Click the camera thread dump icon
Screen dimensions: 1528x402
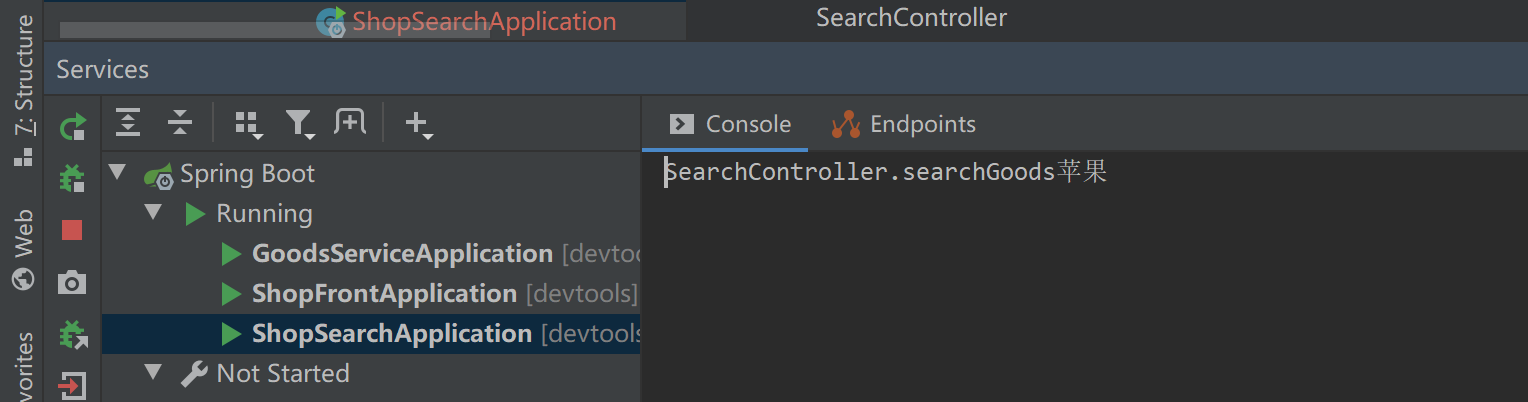pyautogui.click(x=72, y=283)
